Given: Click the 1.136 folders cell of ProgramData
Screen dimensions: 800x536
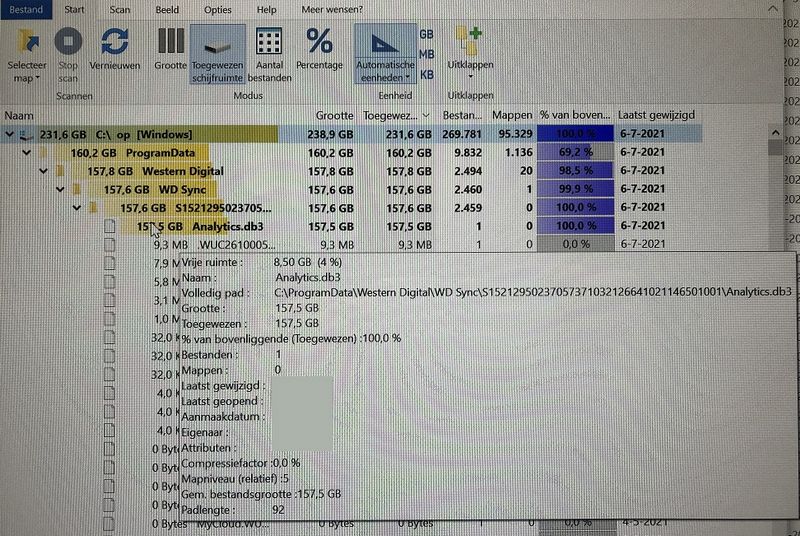Looking at the screenshot, I should 519,152.
